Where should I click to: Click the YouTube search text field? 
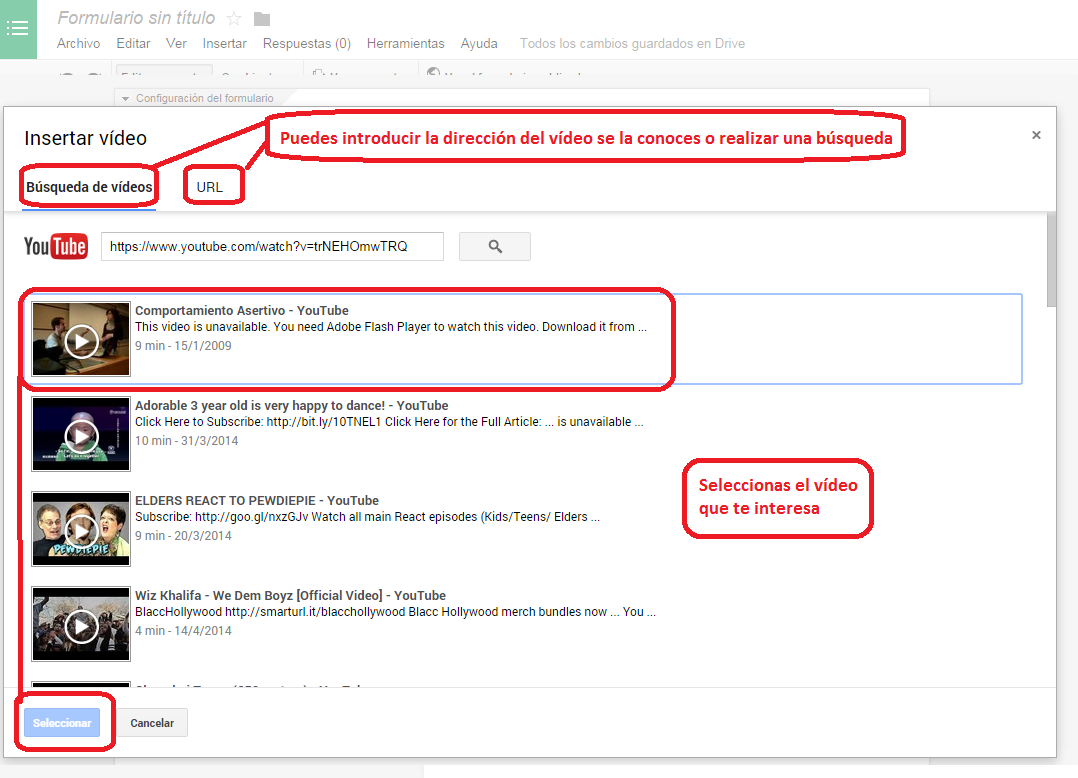click(272, 246)
